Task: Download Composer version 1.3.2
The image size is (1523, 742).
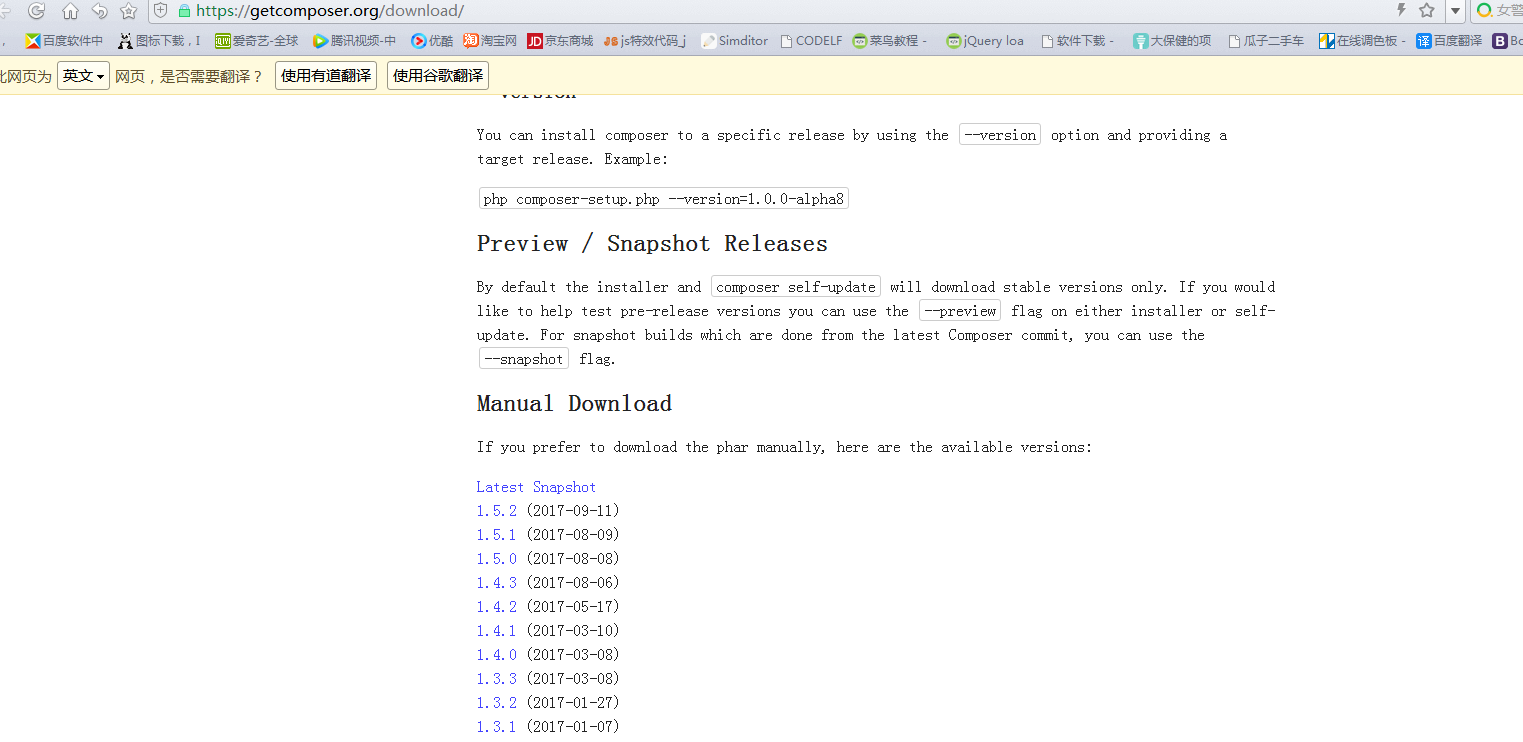Action: pos(497,703)
